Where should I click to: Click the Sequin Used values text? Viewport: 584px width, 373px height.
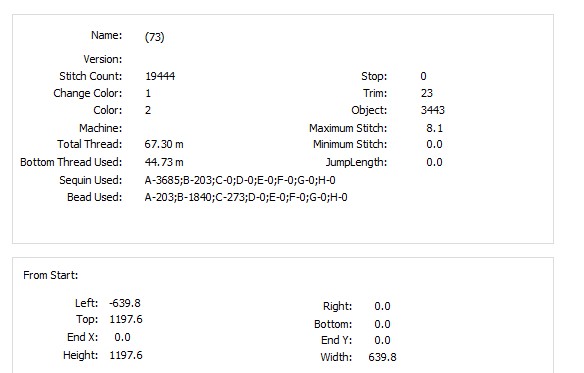pos(240,180)
